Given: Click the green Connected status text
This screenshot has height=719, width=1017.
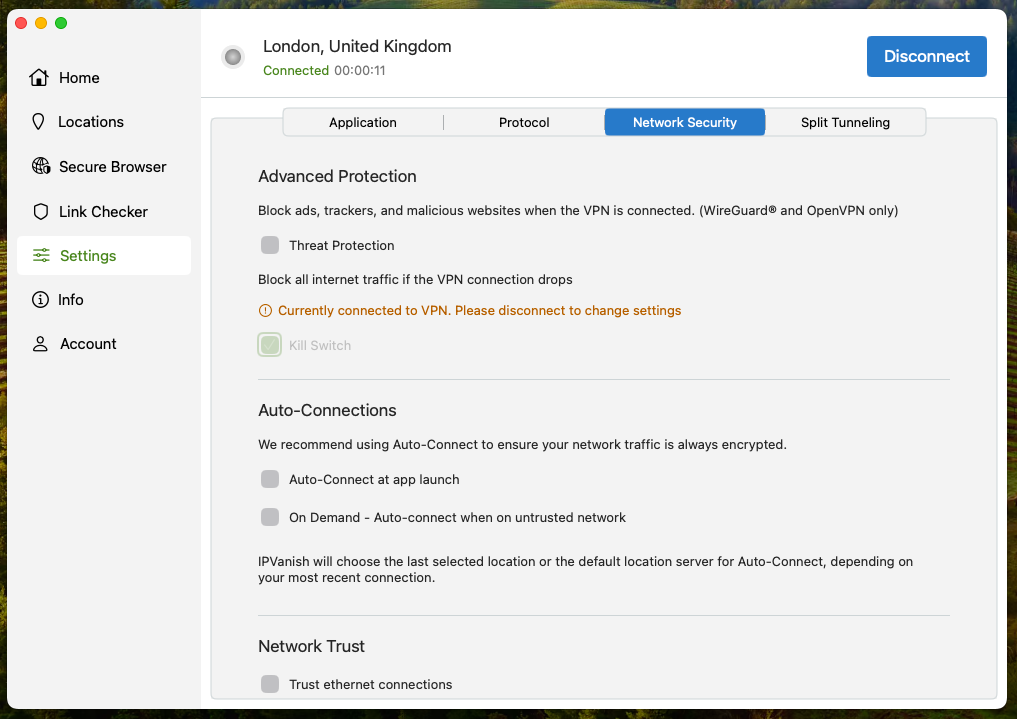Looking at the screenshot, I should 296,71.
